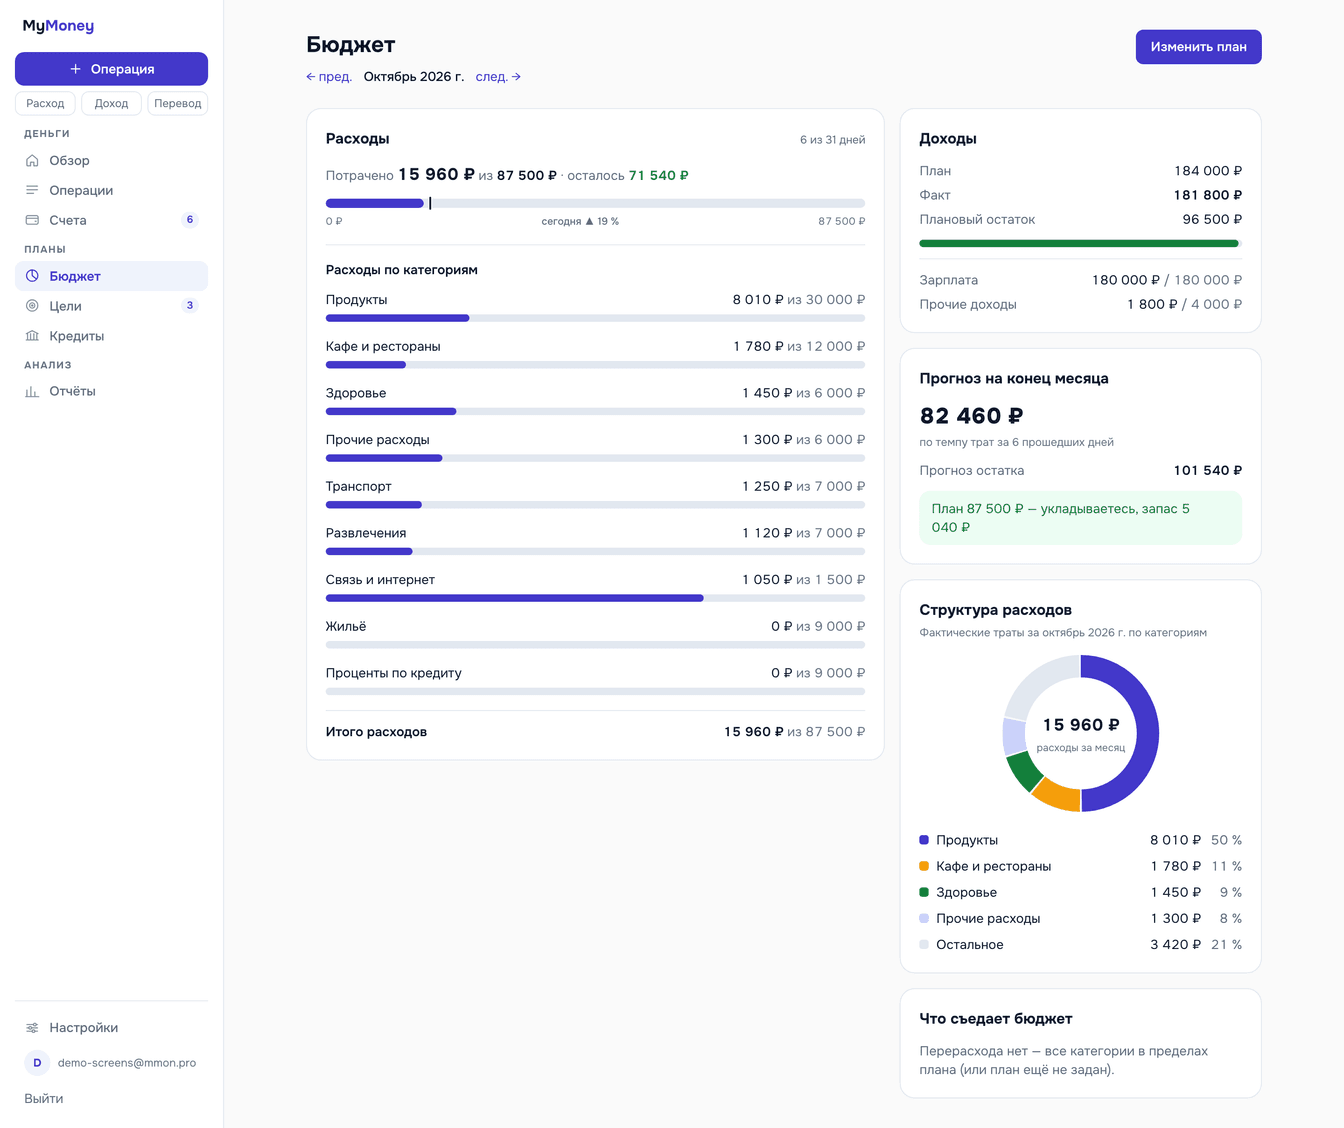Screen dimensions: 1344x1128
Task: Click the Зарплата income row label
Action: [x=949, y=280]
